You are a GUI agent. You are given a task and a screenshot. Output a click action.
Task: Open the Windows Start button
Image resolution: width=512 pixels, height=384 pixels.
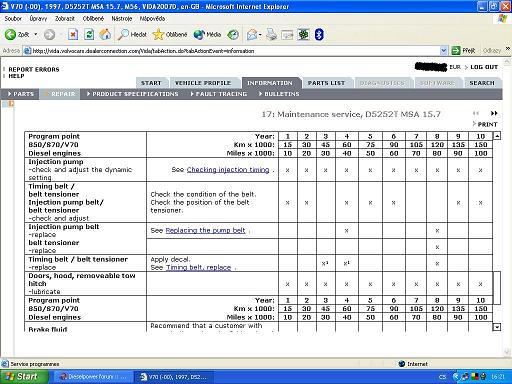coord(24,377)
